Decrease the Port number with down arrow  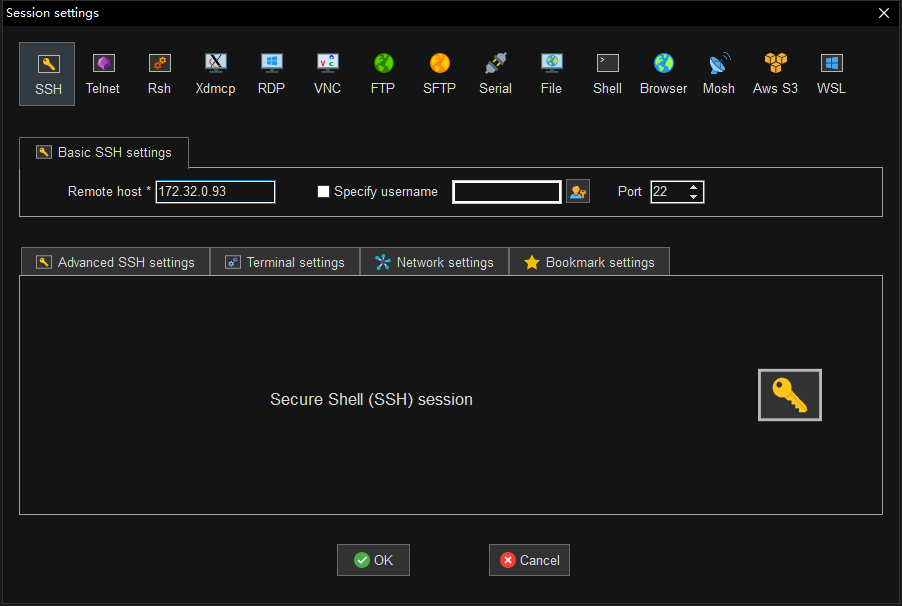694,197
